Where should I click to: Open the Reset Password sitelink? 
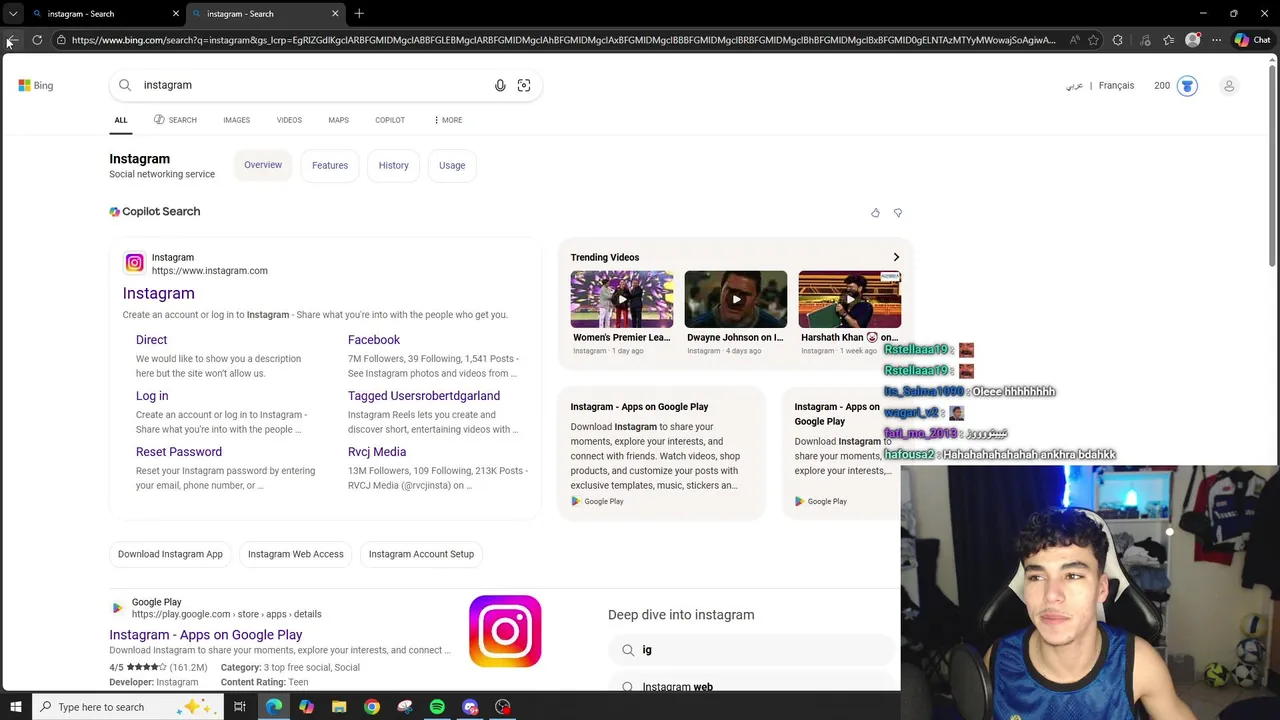point(179,452)
